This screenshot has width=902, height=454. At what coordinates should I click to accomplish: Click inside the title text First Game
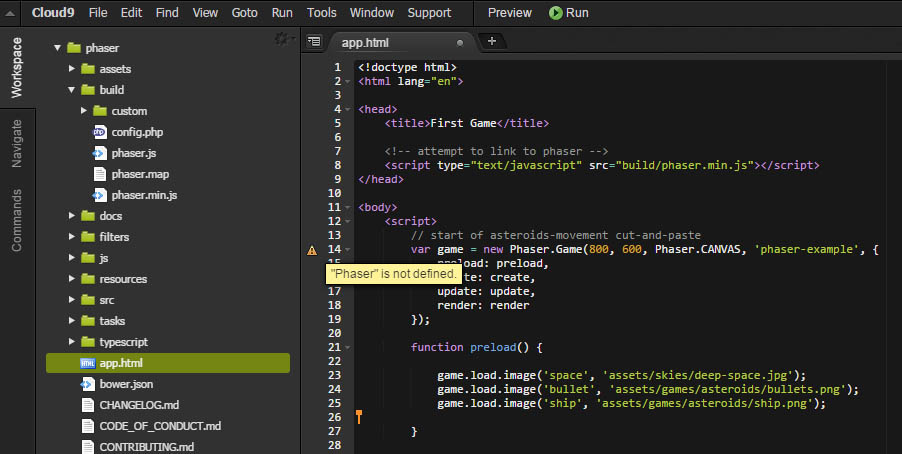463,123
